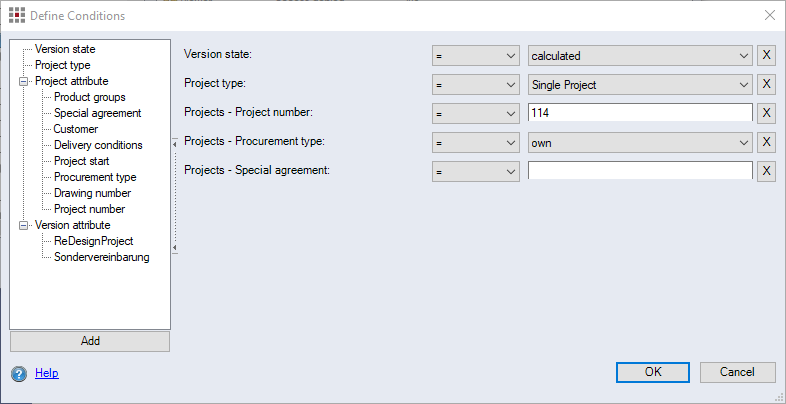The width and height of the screenshot is (786, 404).
Task: Open the Procurement type value dropdown
Action: pyautogui.click(x=742, y=142)
